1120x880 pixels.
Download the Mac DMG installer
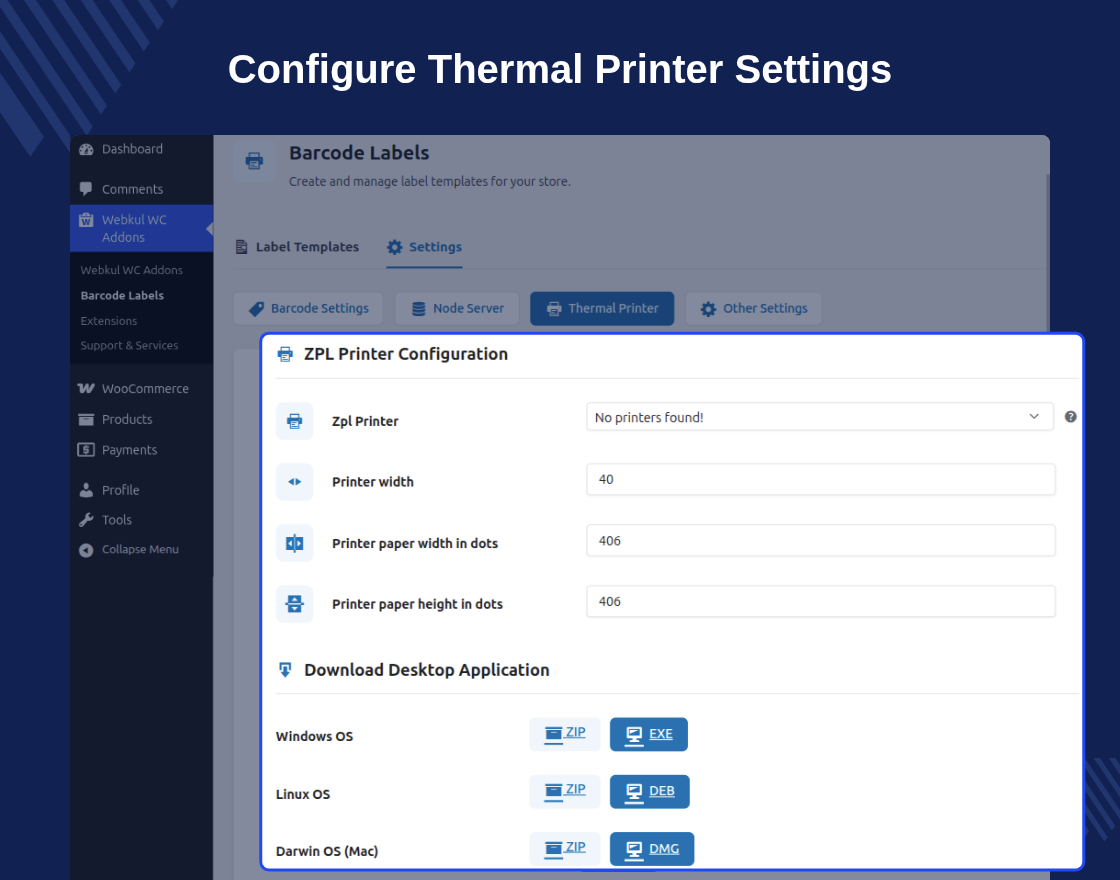coord(651,849)
